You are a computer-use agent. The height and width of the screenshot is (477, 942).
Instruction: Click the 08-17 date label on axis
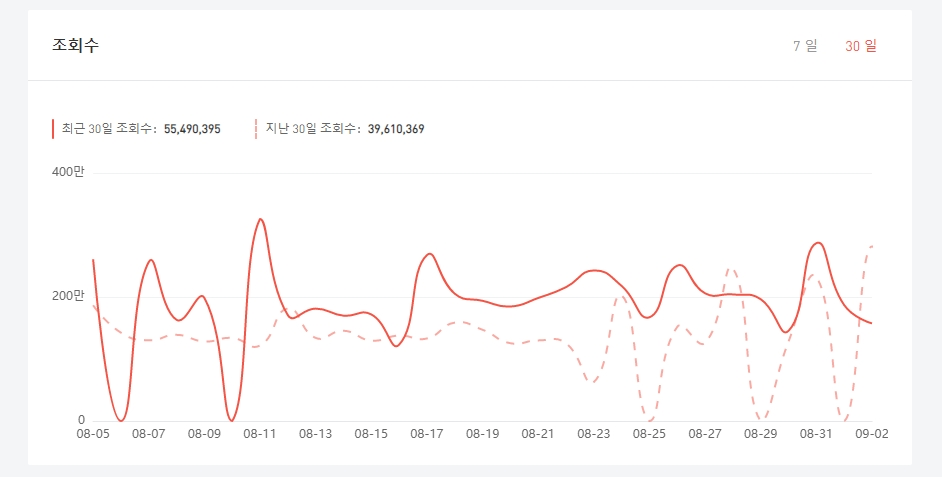(x=427, y=434)
